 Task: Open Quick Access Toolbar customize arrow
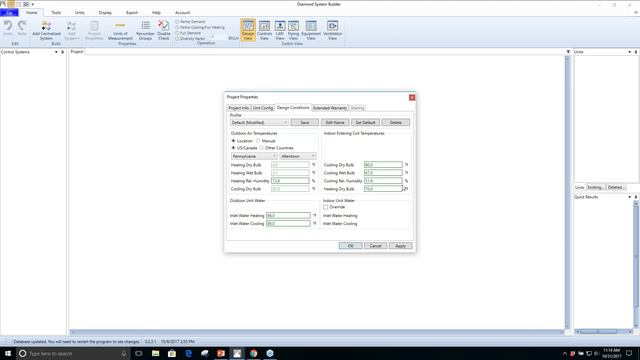pos(33,4)
